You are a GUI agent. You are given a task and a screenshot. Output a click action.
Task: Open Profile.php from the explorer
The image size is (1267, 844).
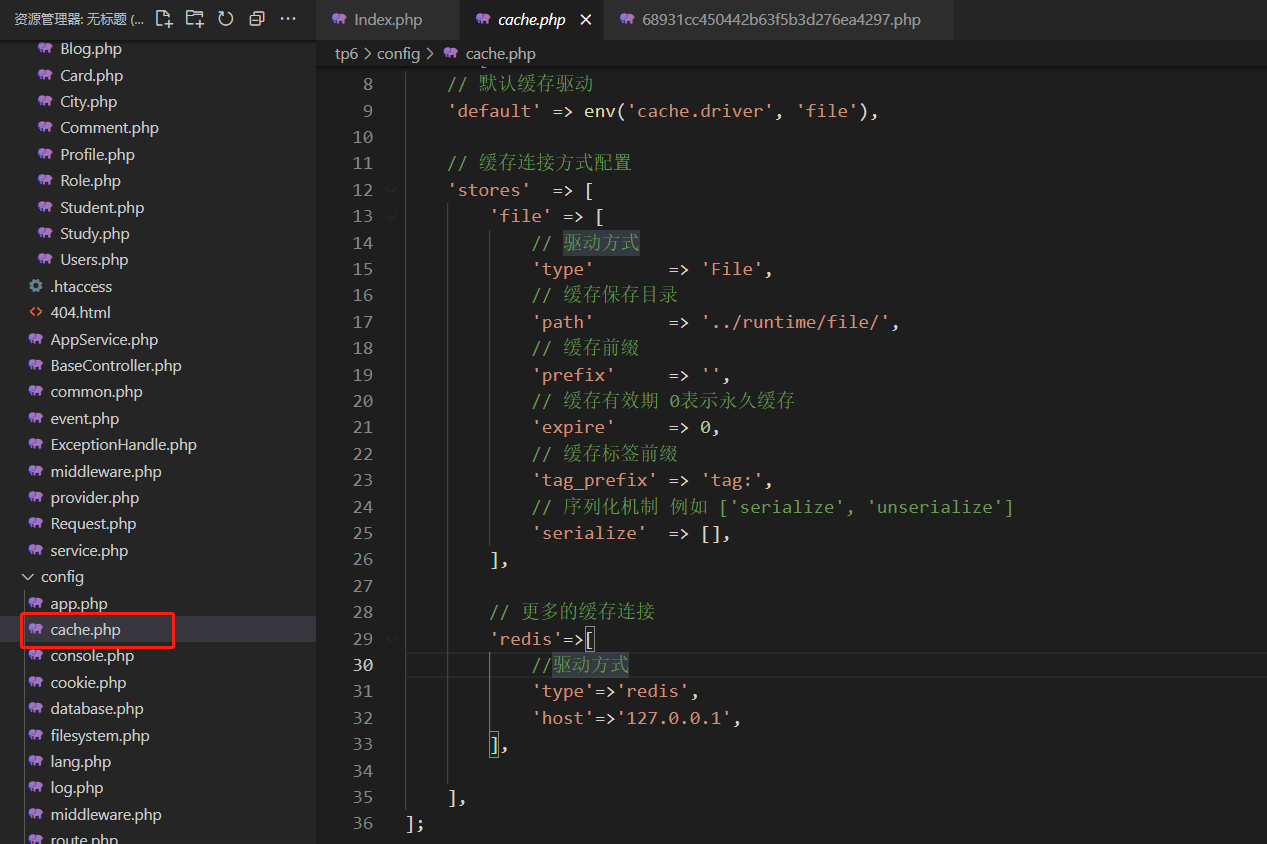97,154
